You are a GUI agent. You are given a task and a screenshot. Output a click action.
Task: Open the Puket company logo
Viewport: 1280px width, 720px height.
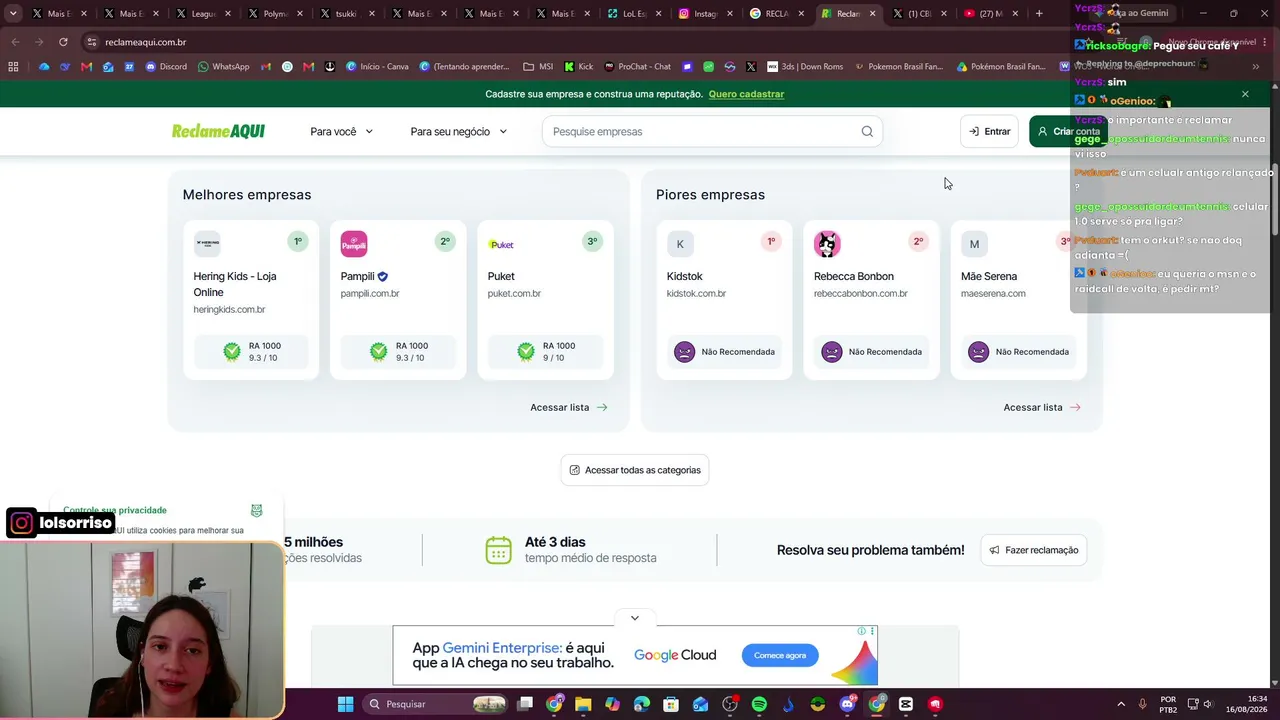[x=501, y=244]
